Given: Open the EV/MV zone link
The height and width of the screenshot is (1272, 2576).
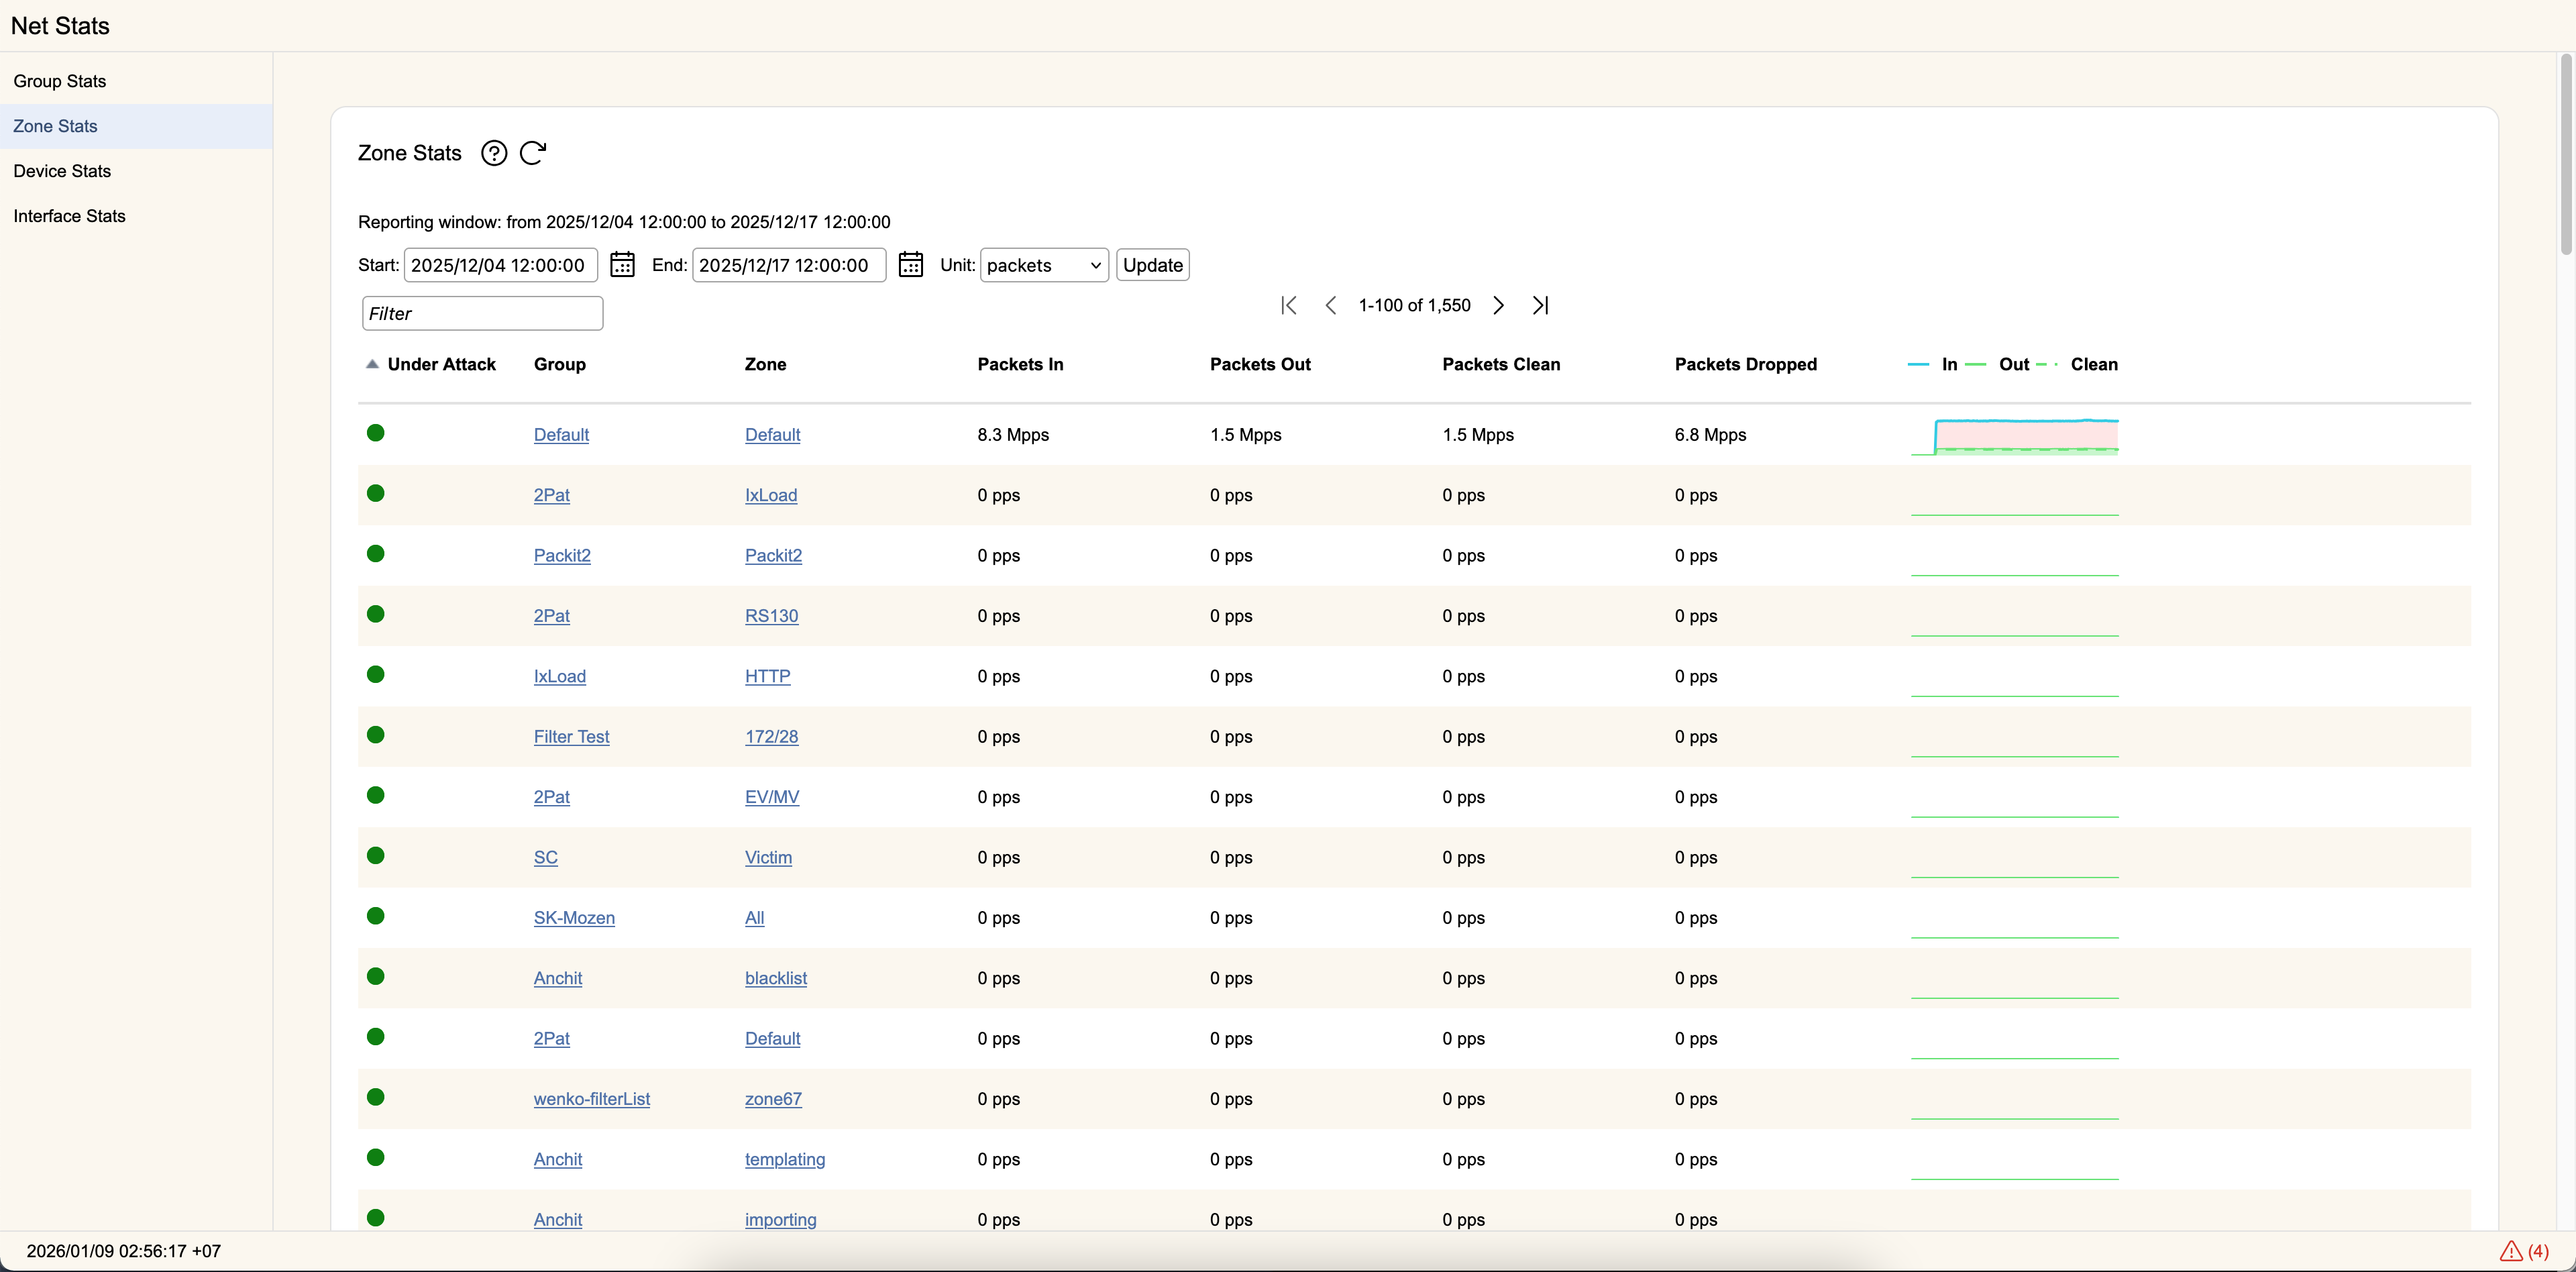Looking at the screenshot, I should 771,797.
